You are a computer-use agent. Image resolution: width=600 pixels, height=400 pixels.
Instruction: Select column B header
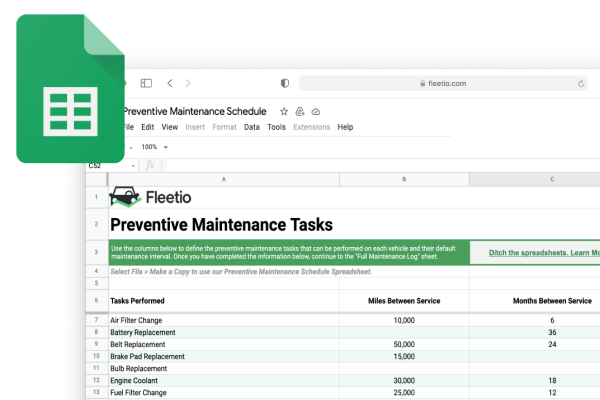[x=404, y=179]
